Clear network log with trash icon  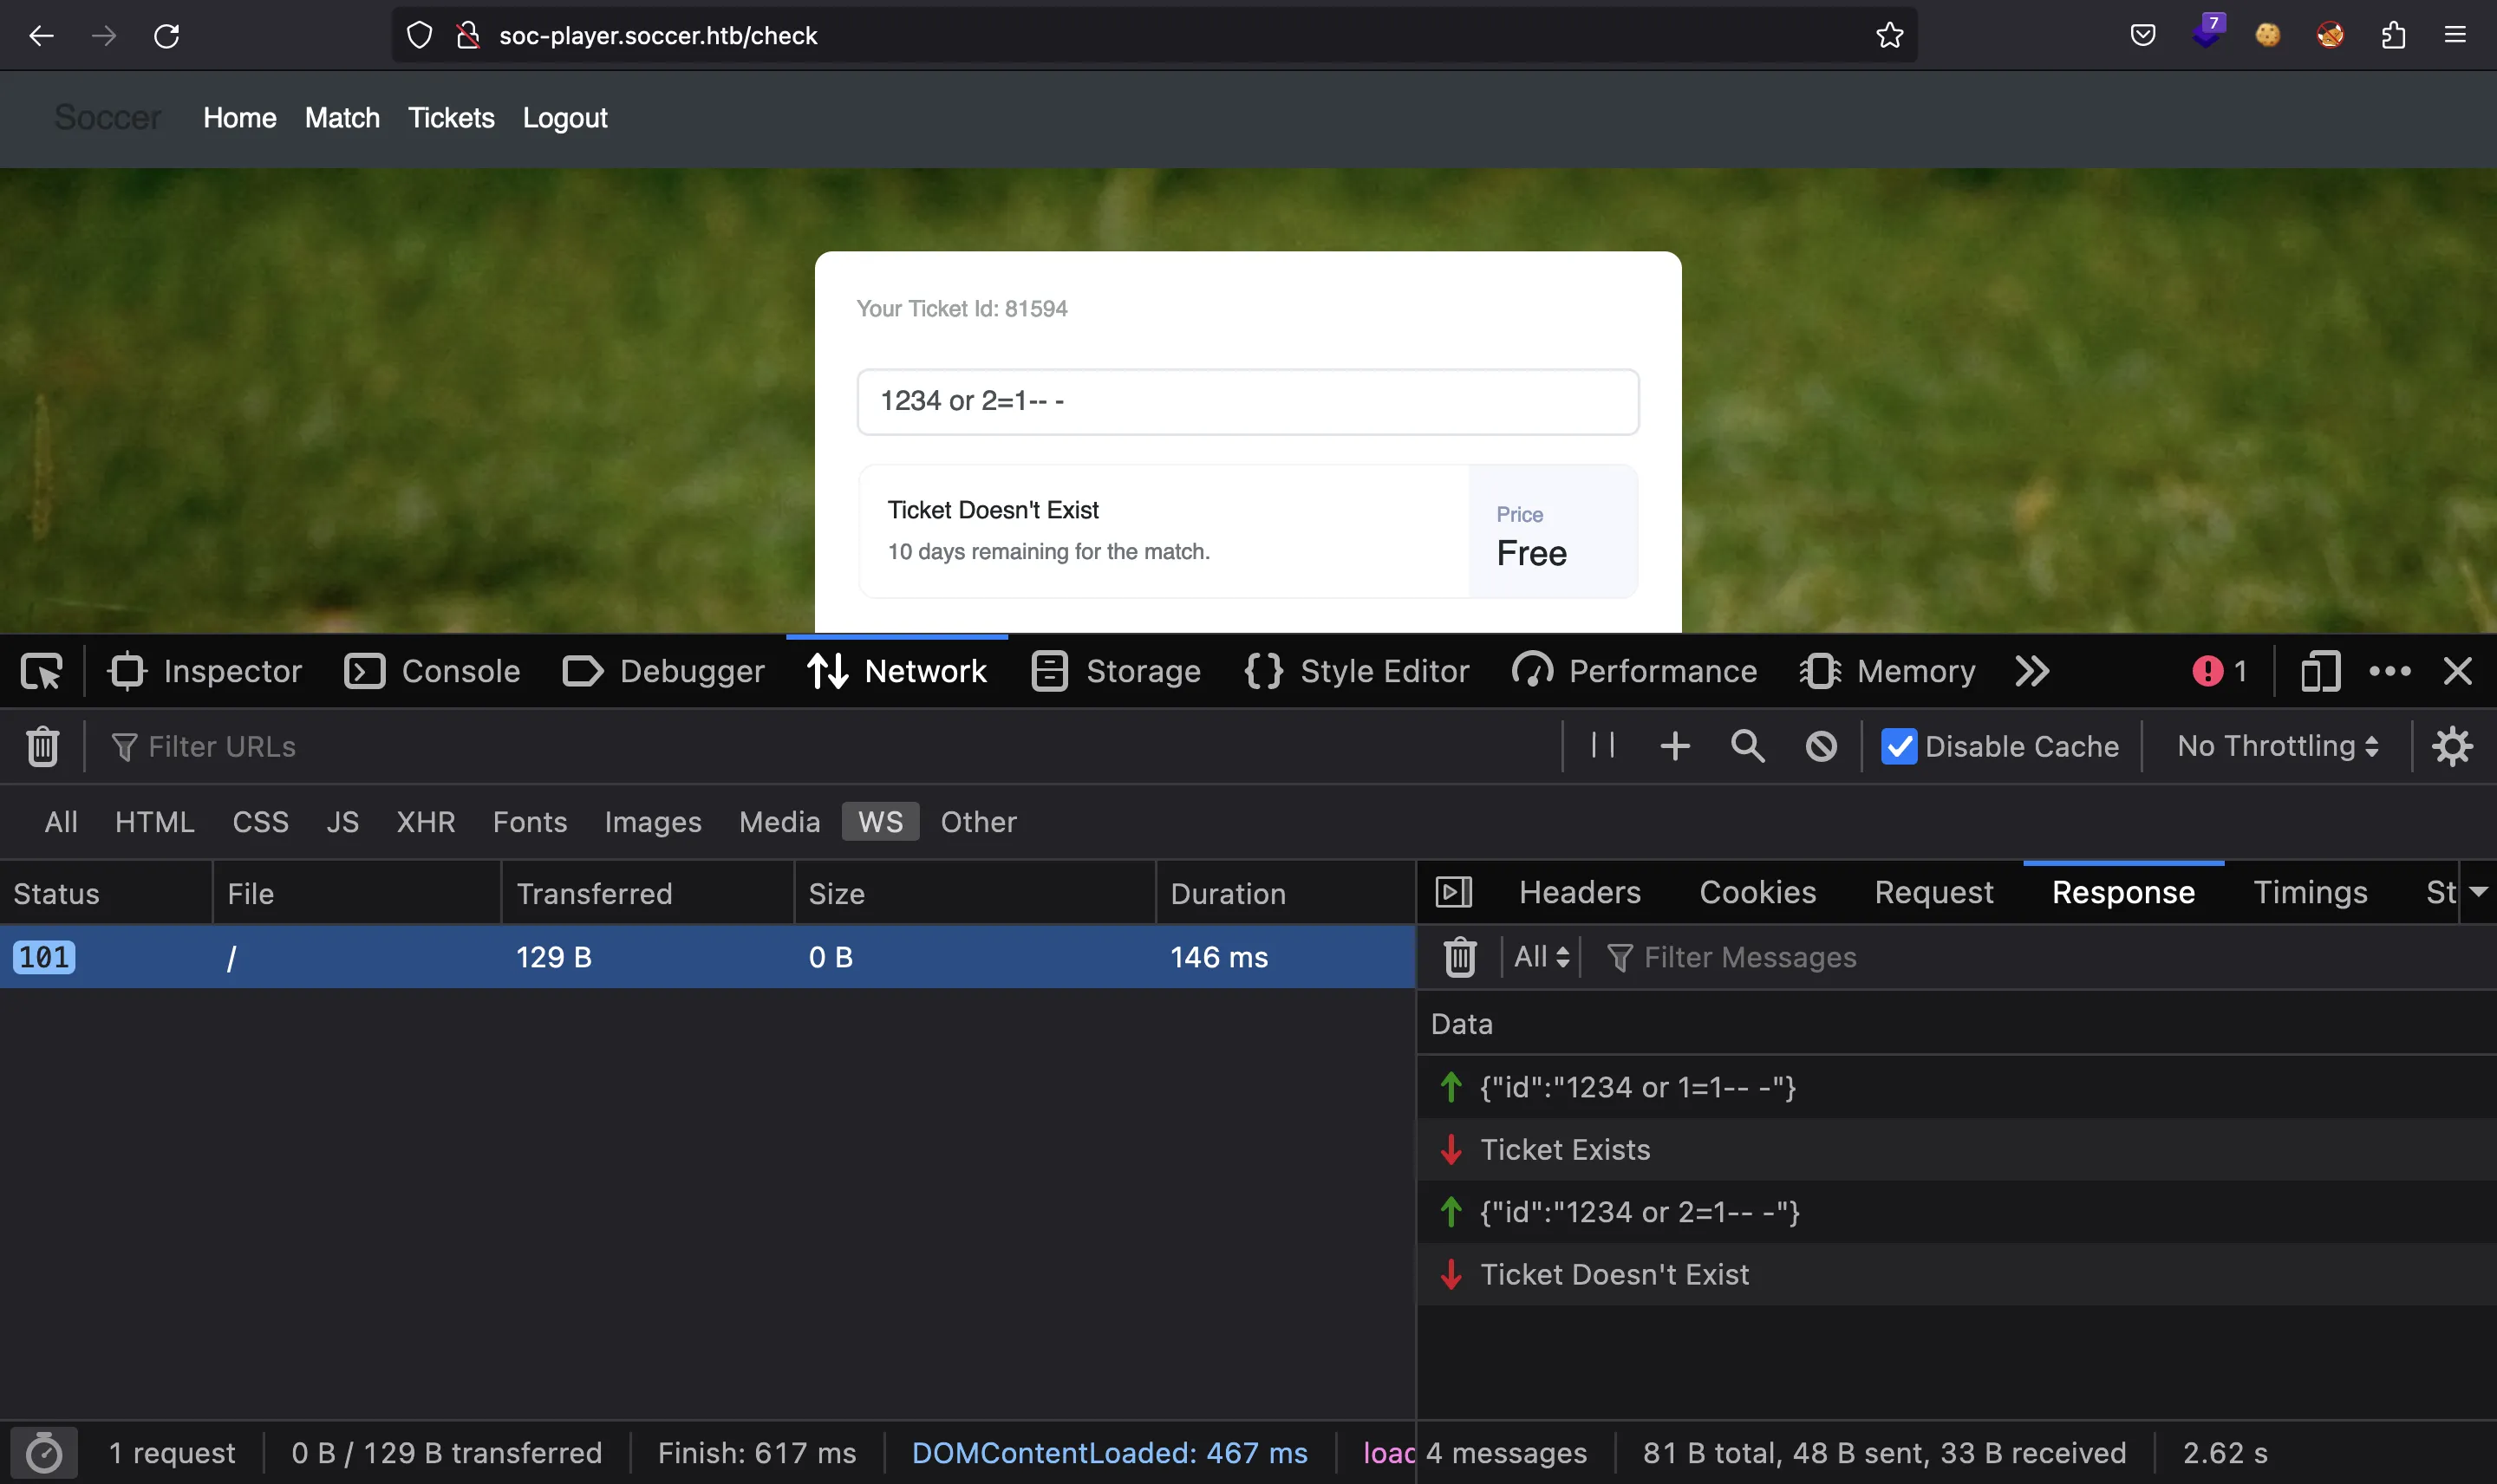(42, 747)
